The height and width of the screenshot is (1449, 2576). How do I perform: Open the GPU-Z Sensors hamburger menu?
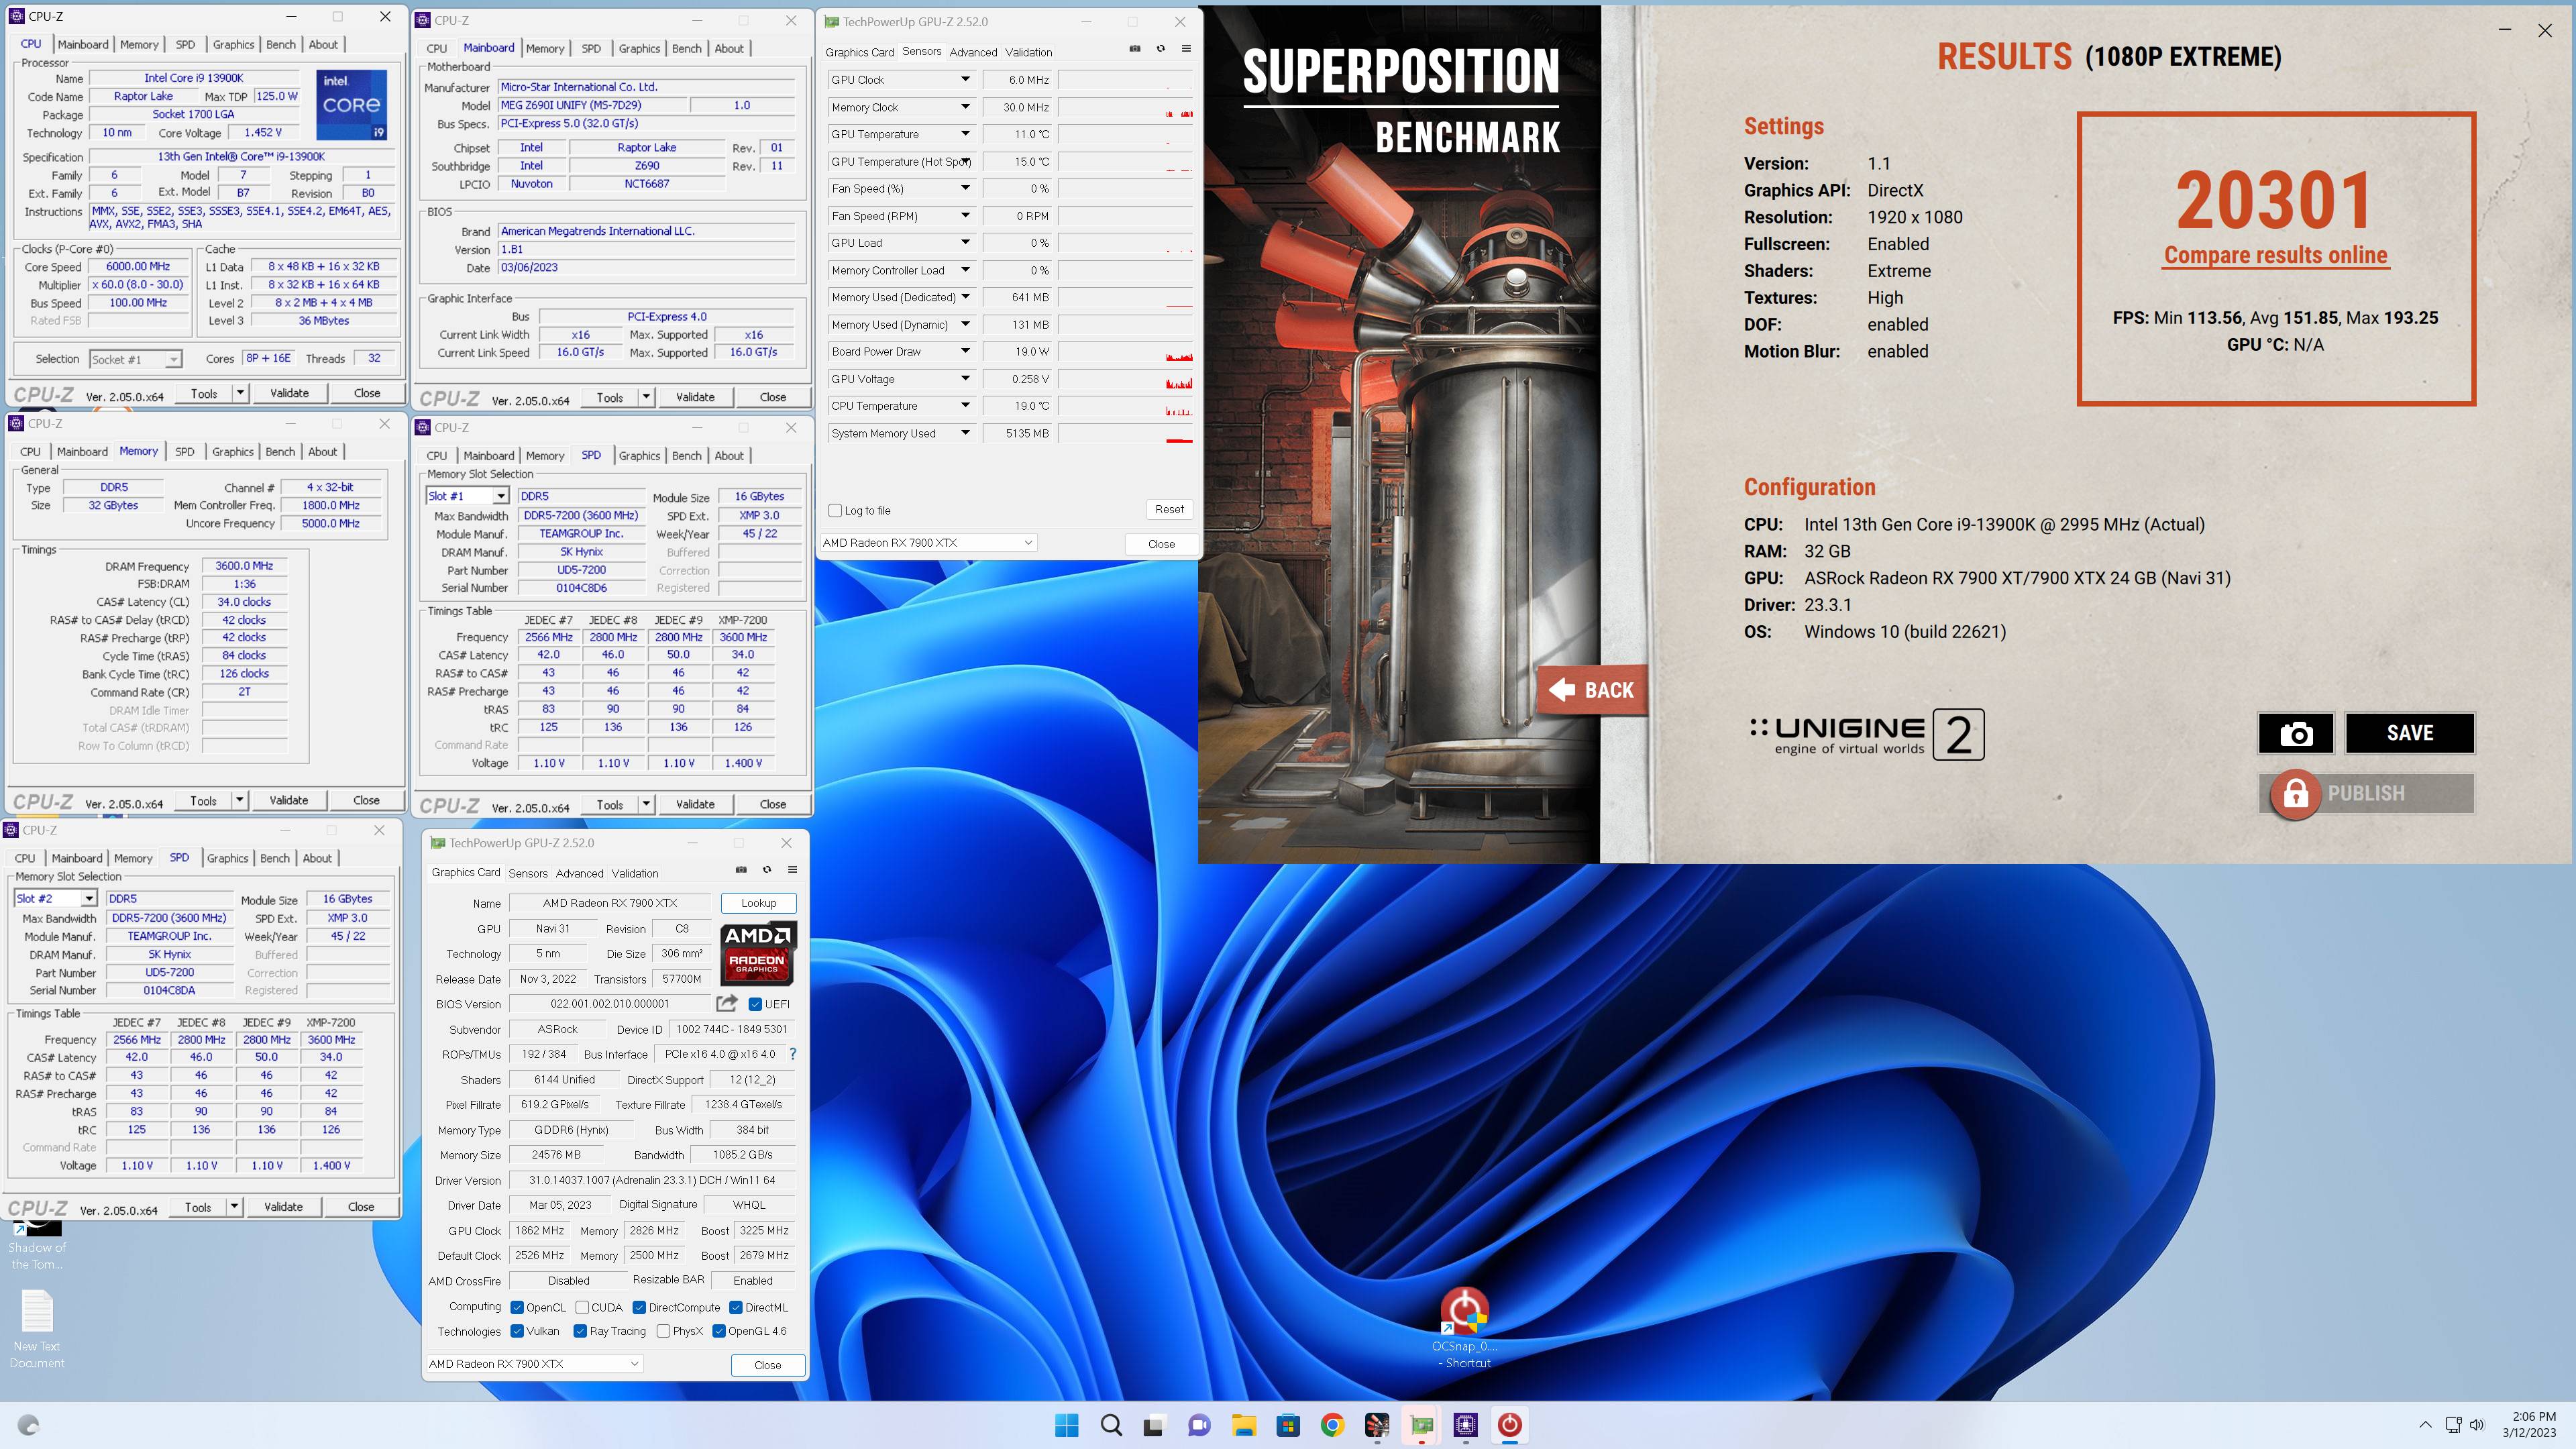pos(1186,48)
